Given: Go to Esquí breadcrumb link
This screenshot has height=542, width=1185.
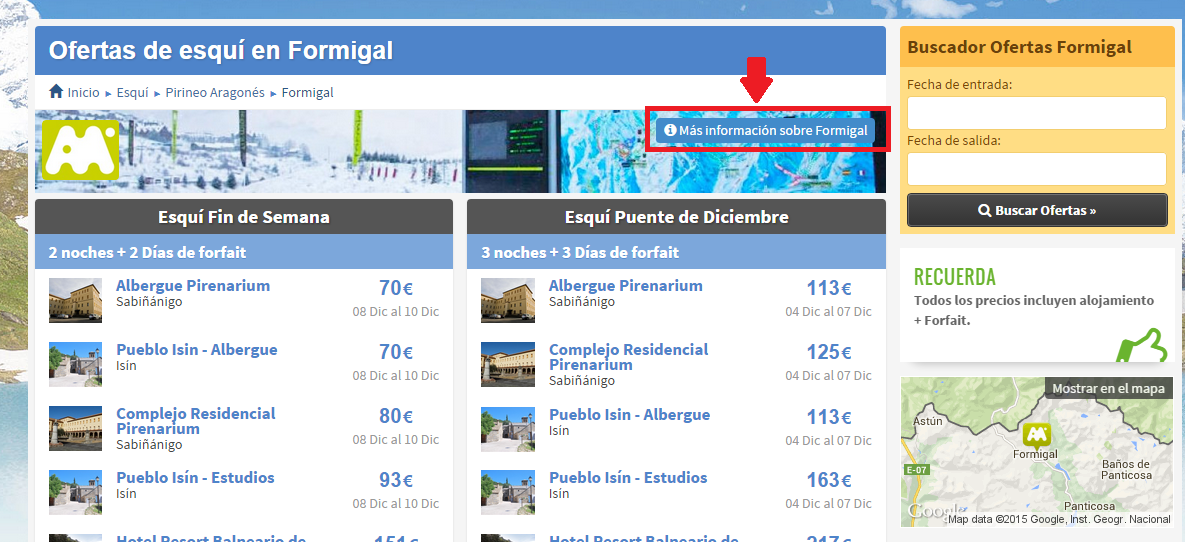Looking at the screenshot, I should 132,92.
